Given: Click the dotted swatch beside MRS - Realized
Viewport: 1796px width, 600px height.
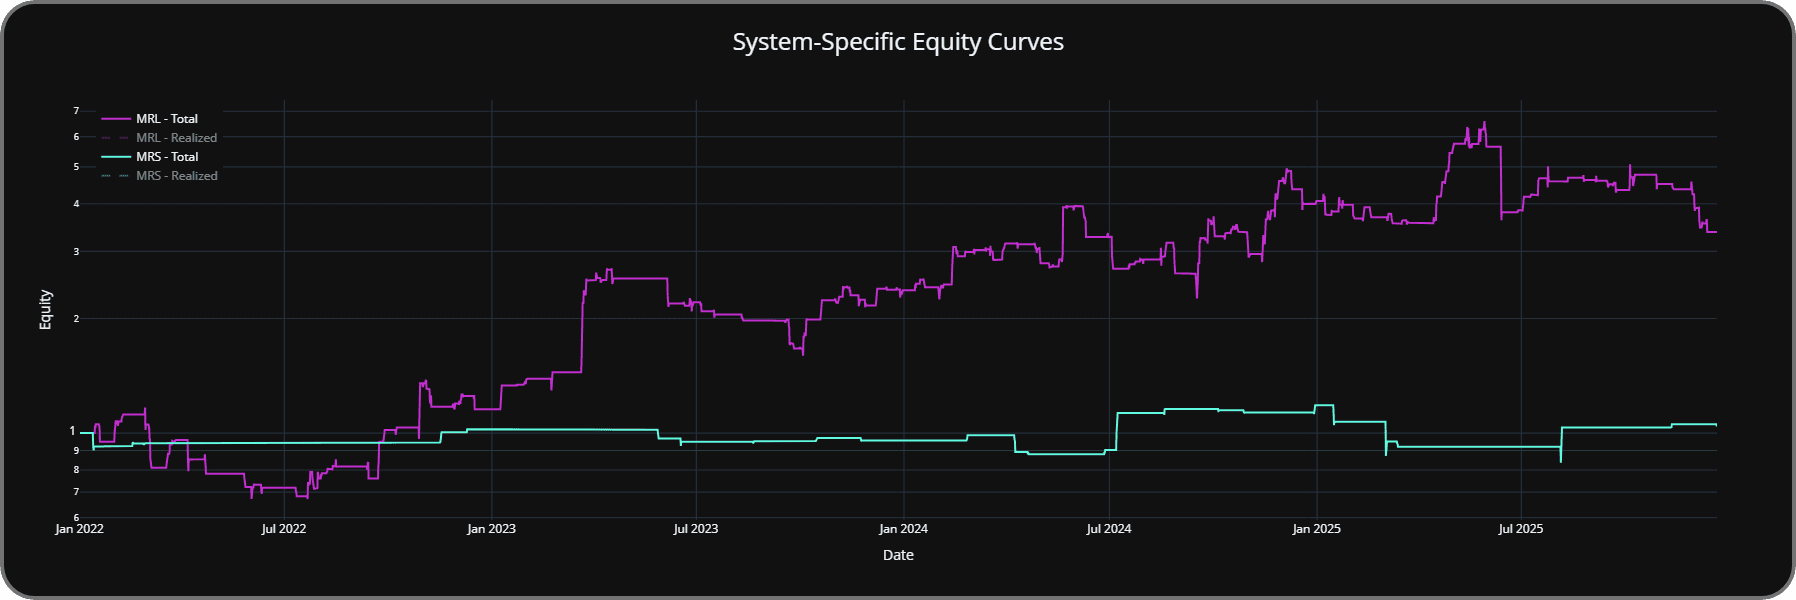Looking at the screenshot, I should tap(116, 176).
